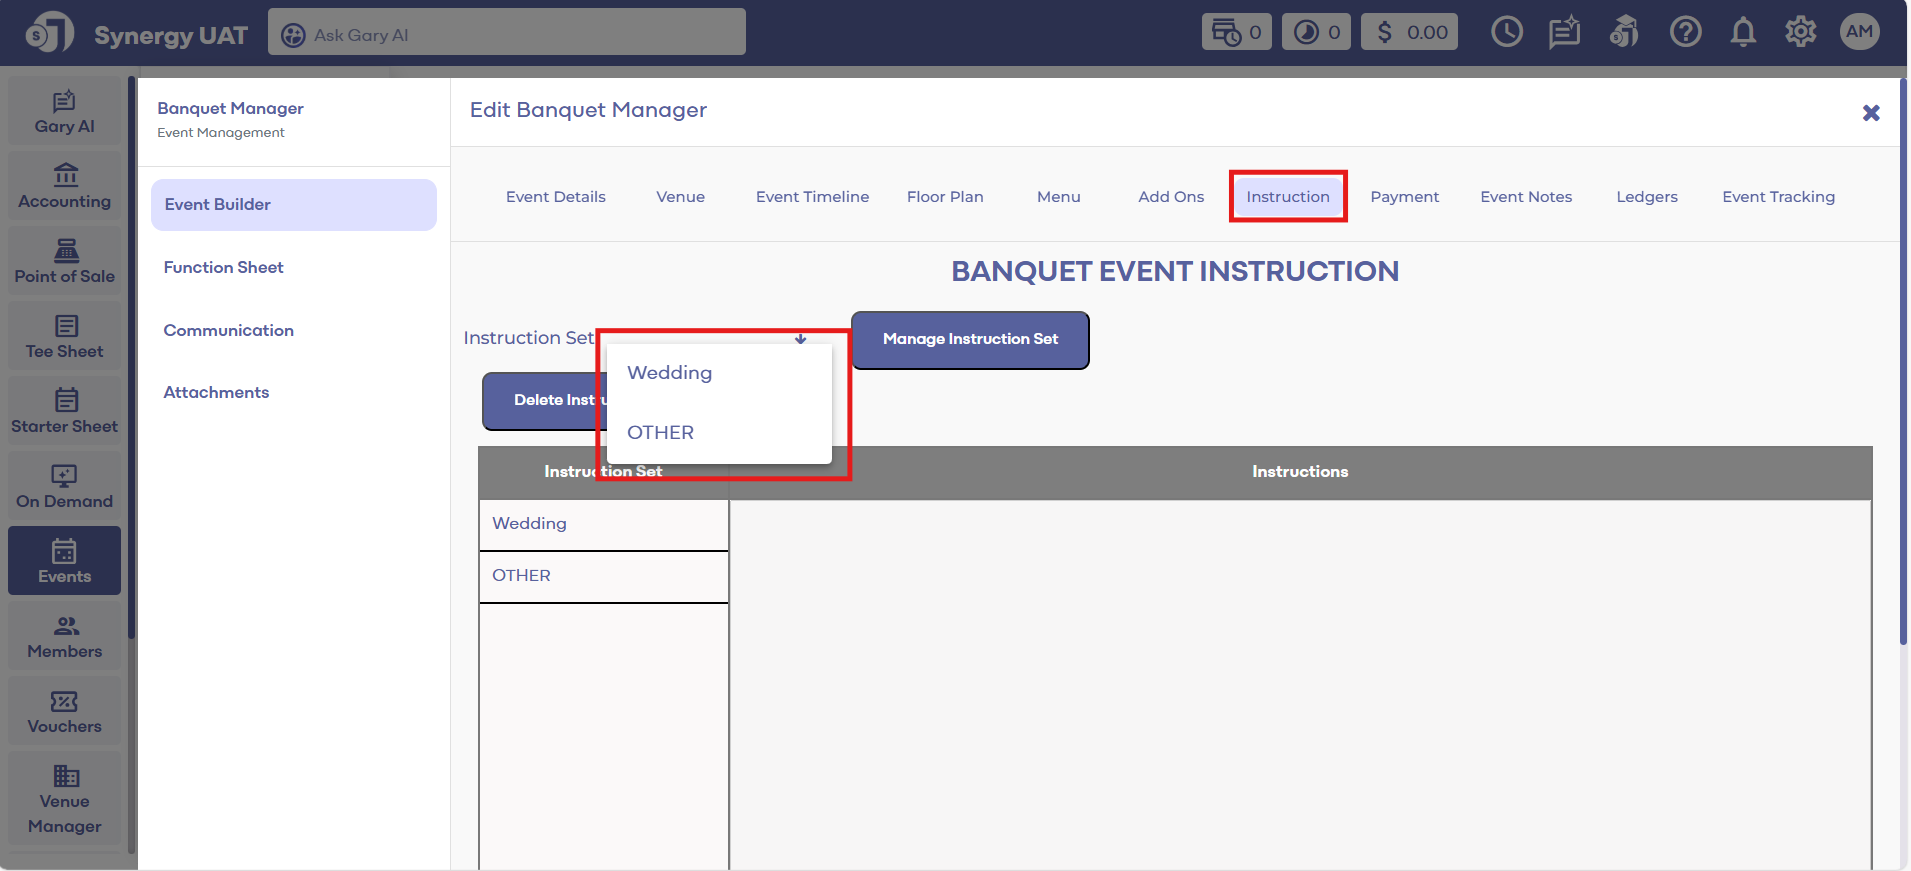Open the AM user avatar menu
Viewport: 1911px width, 871px height.
click(x=1859, y=32)
